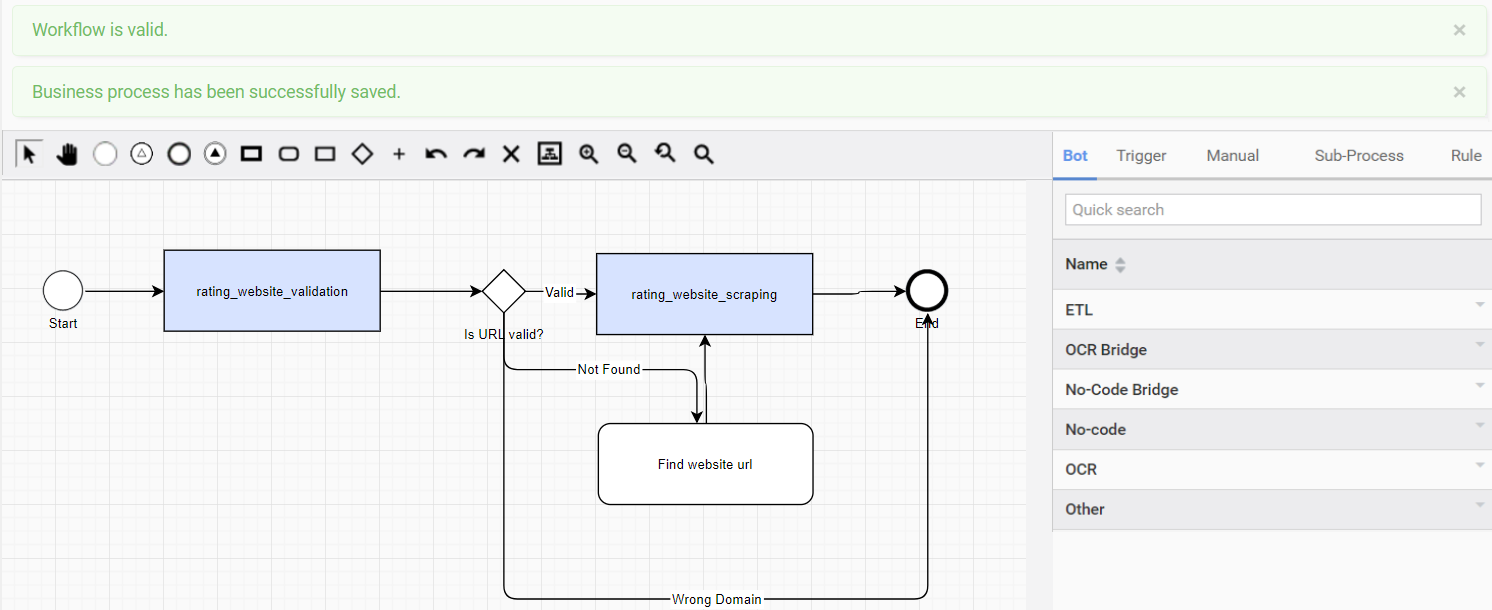1492x610 pixels.
Task: Undo the last diagram change
Action: tap(436, 154)
